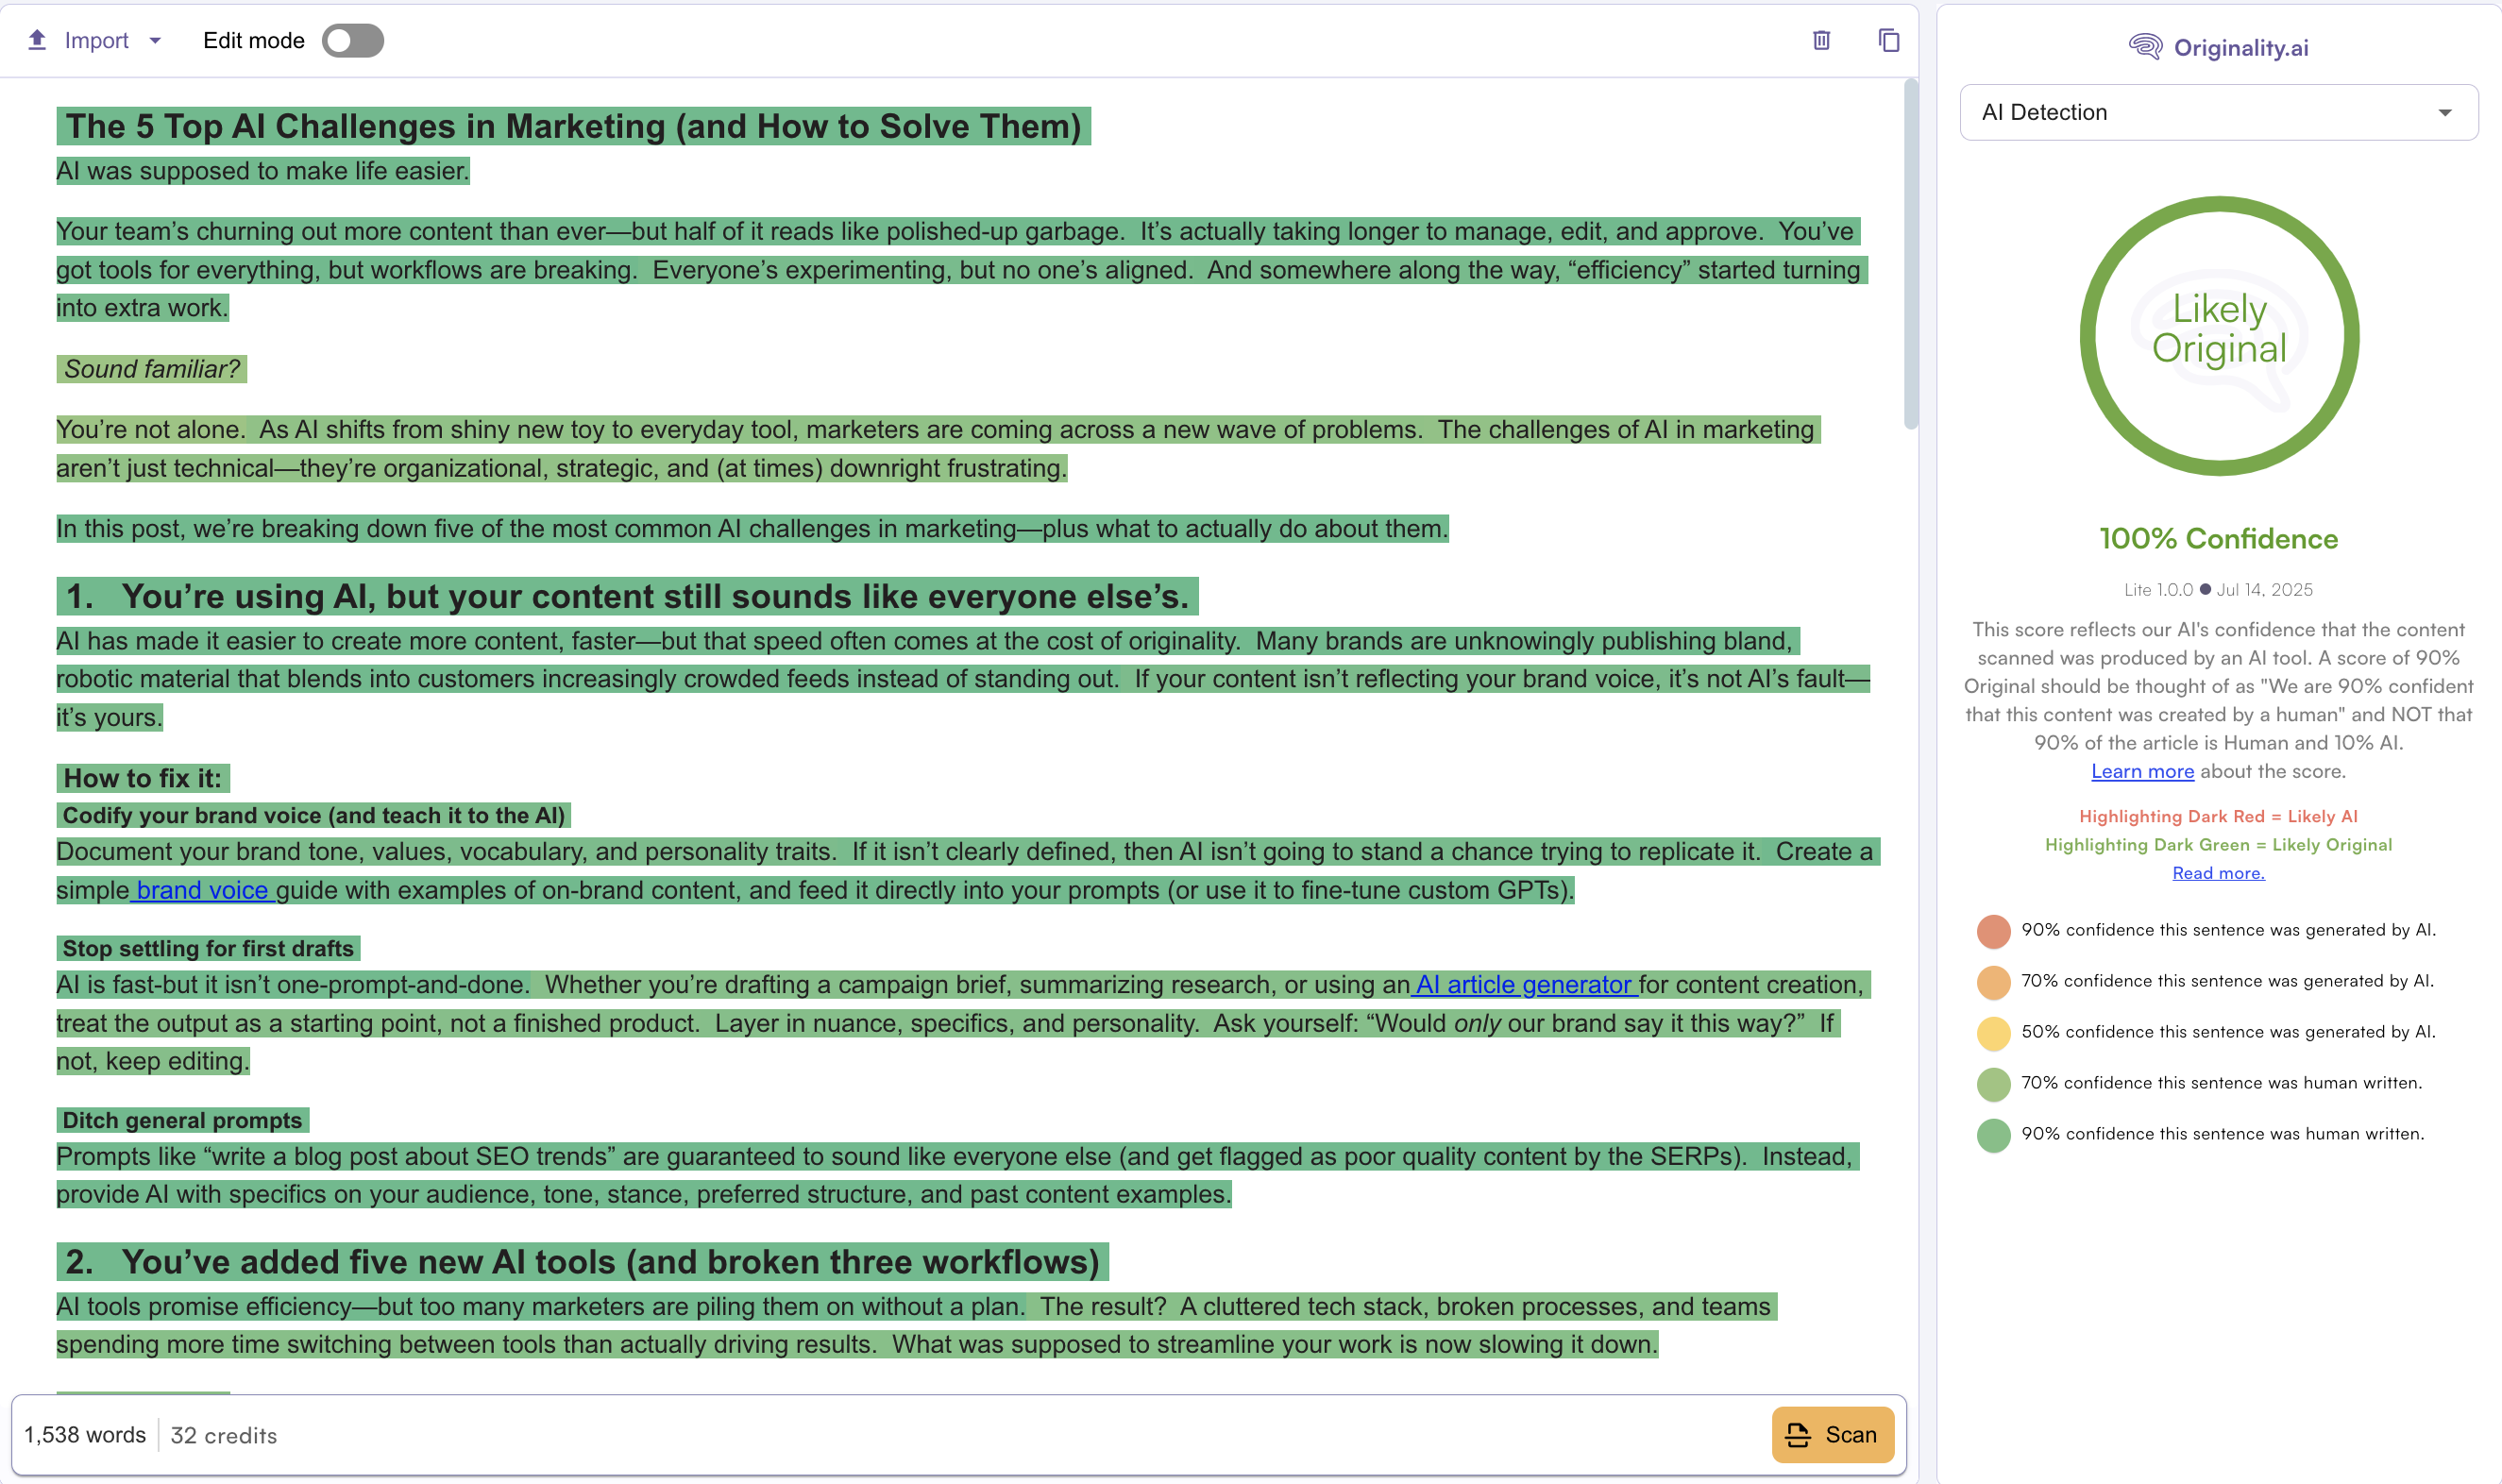The width and height of the screenshot is (2502, 1484).
Task: Click the 'Lite 1.0.0' version text
Action: tap(2158, 590)
